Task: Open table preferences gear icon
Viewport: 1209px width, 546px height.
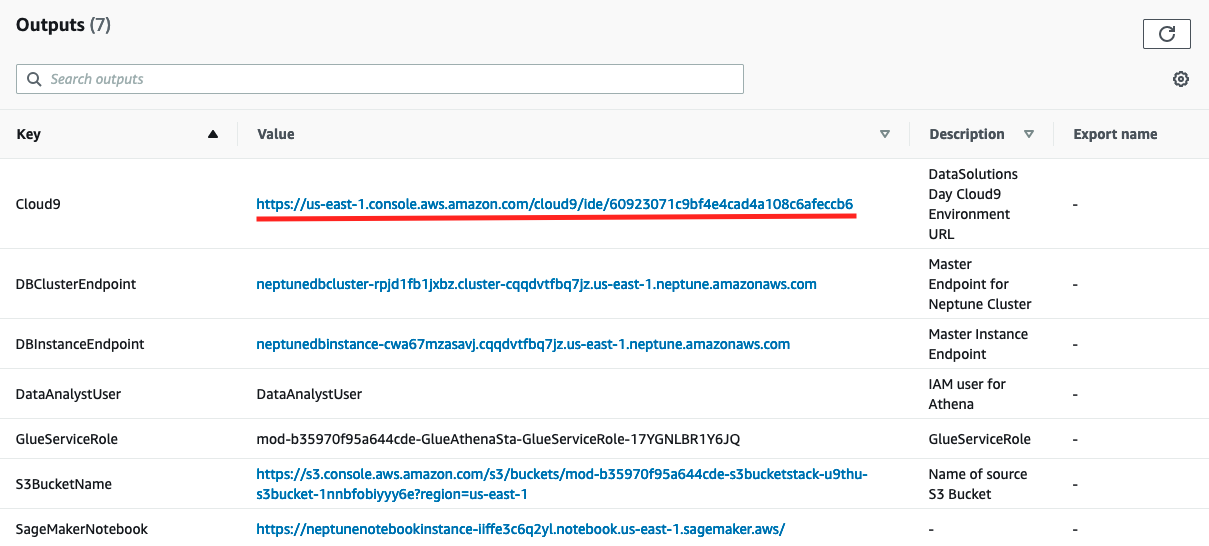Action: [1180, 79]
